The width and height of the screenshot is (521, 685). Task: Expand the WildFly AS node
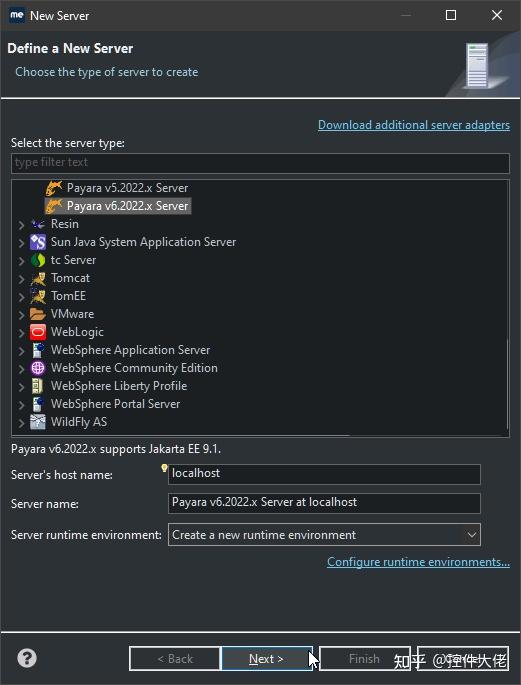(21, 422)
